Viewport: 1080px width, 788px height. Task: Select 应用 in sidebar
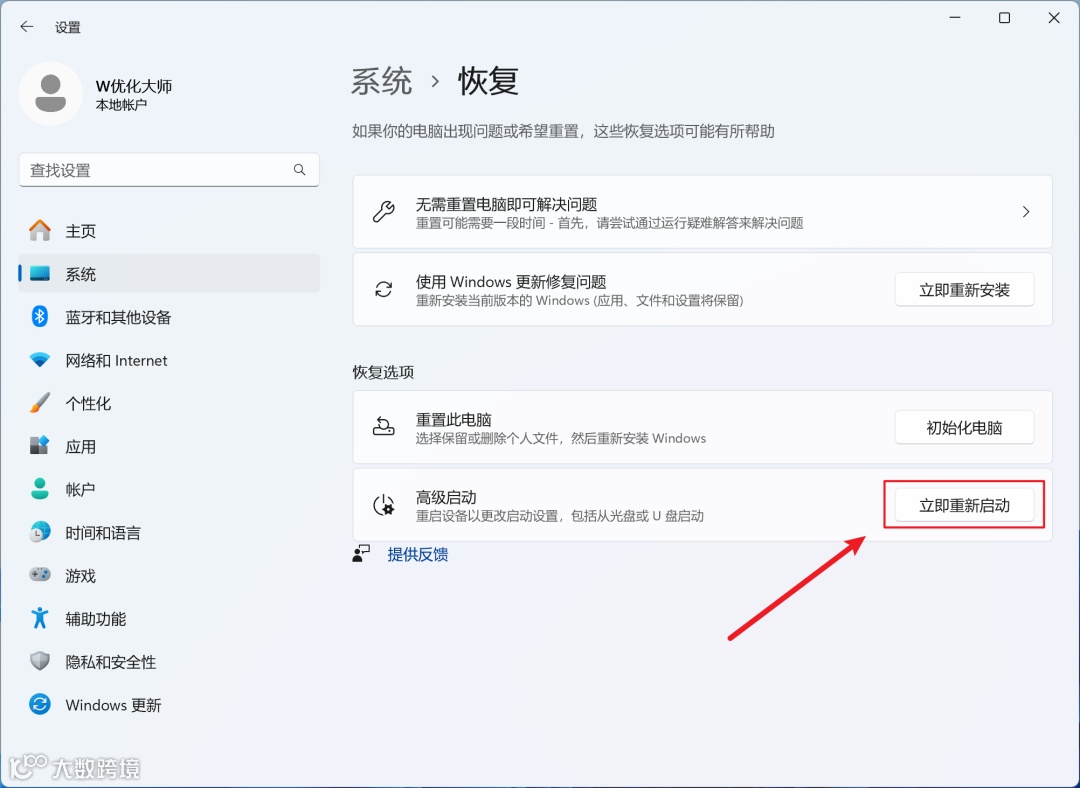click(169, 446)
